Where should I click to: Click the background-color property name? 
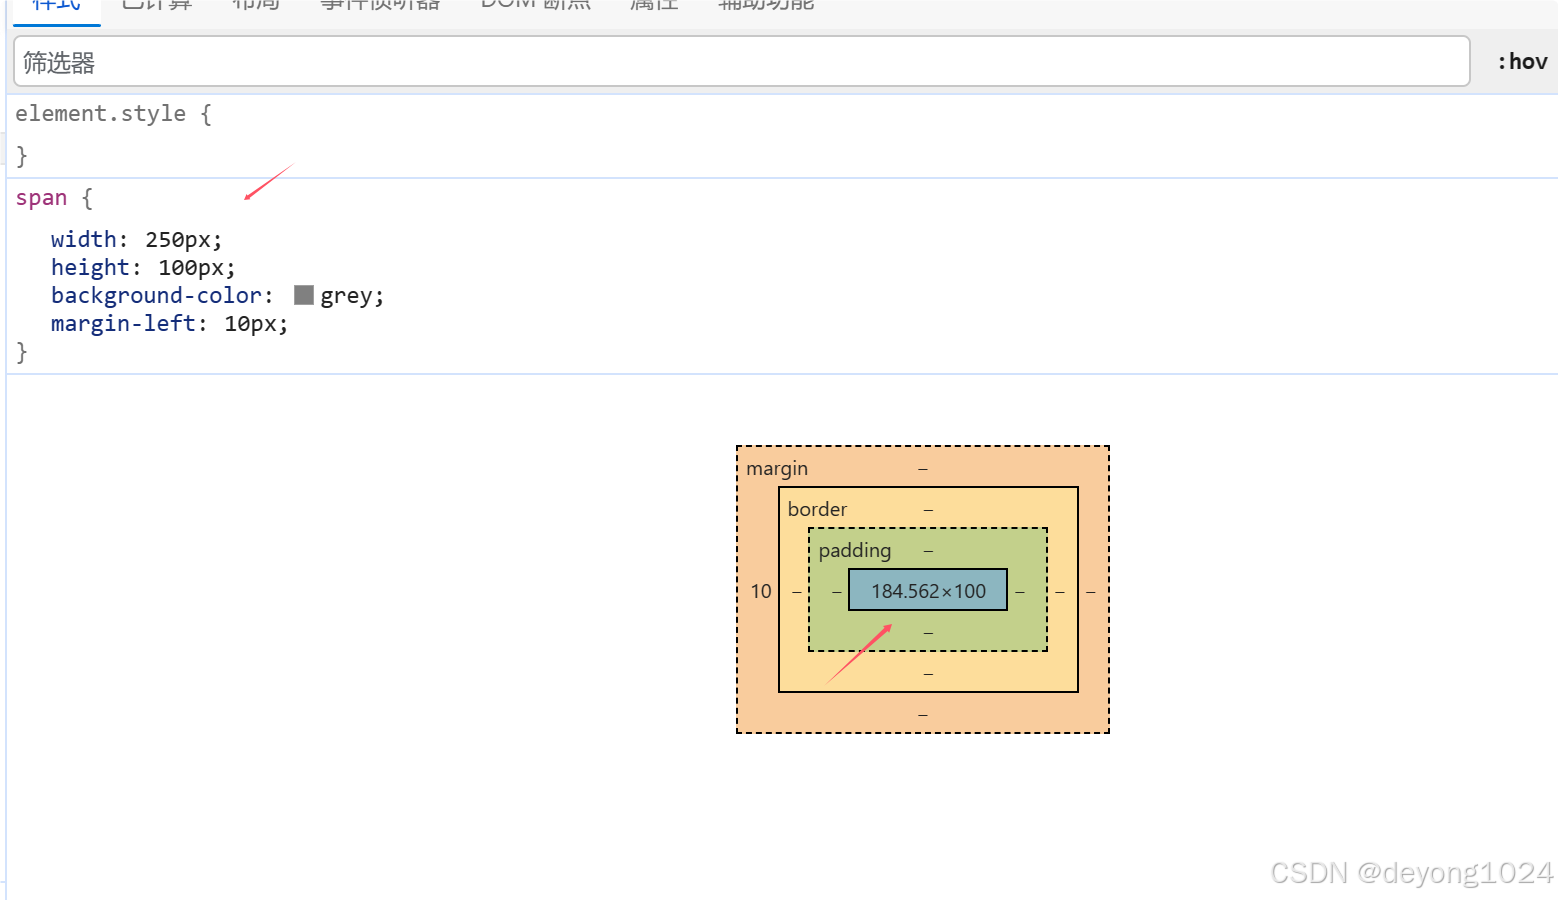click(156, 294)
